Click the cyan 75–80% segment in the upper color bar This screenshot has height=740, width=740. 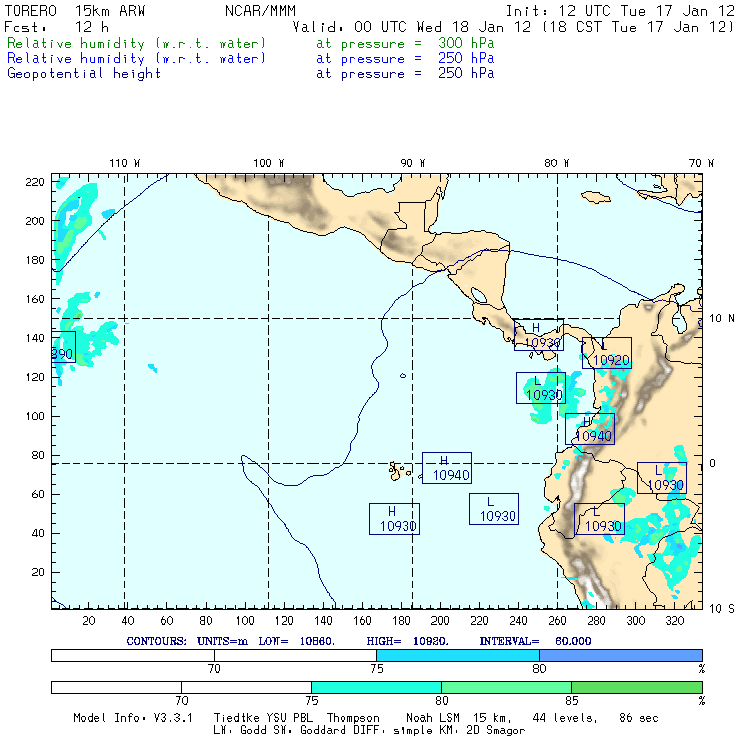pos(458,655)
